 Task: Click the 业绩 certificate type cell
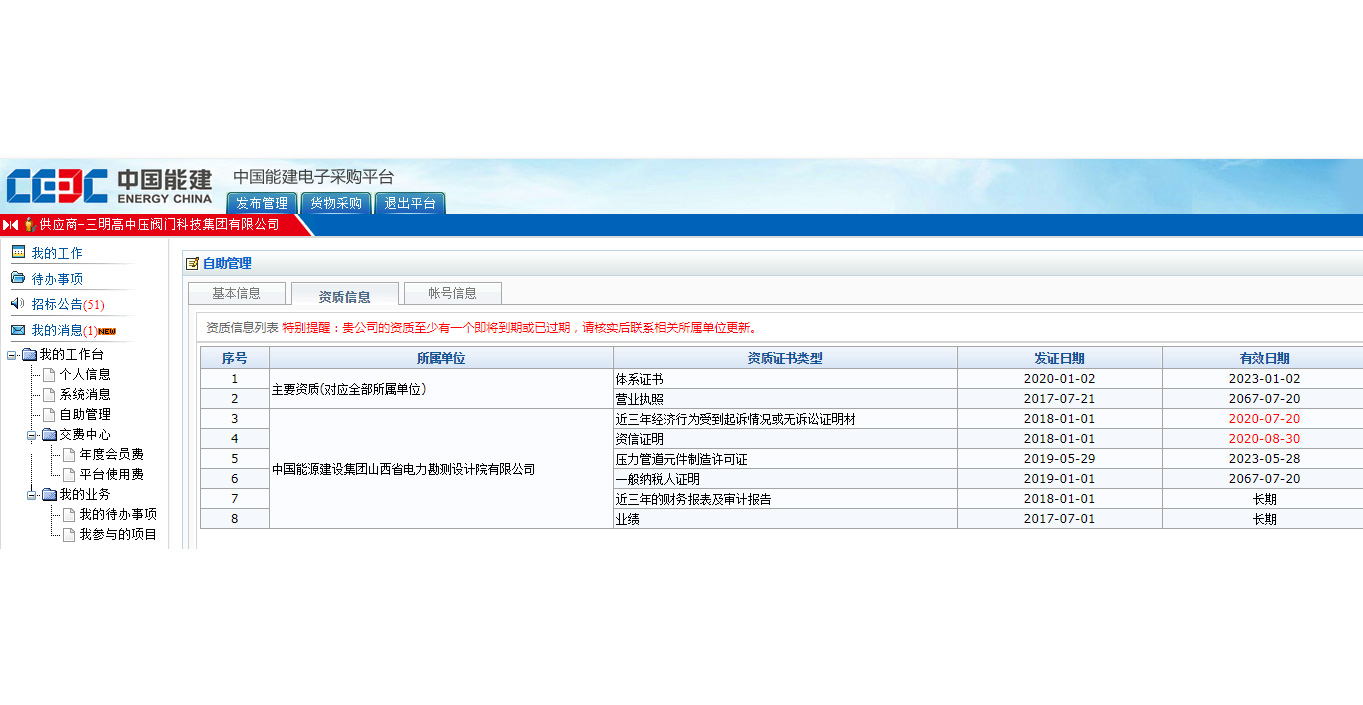[x=785, y=519]
